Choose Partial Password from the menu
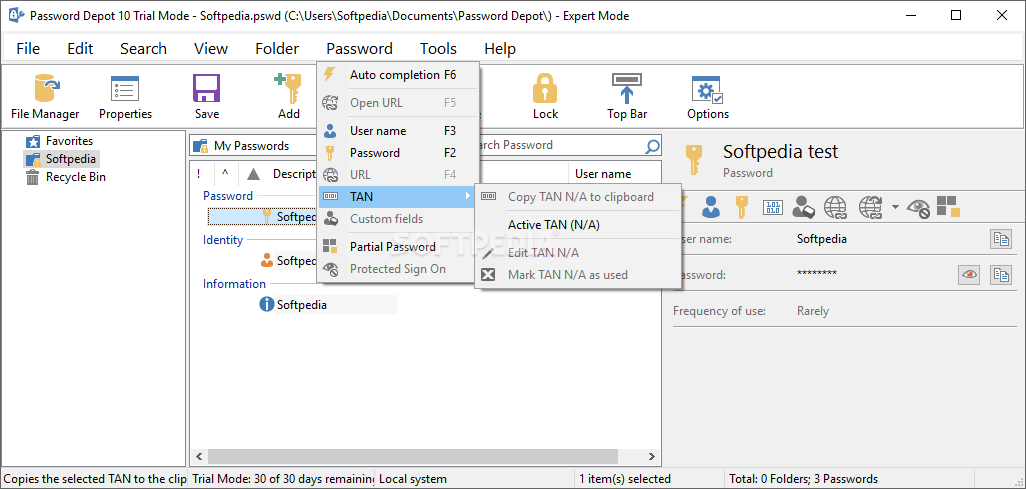1026x489 pixels. click(392, 247)
